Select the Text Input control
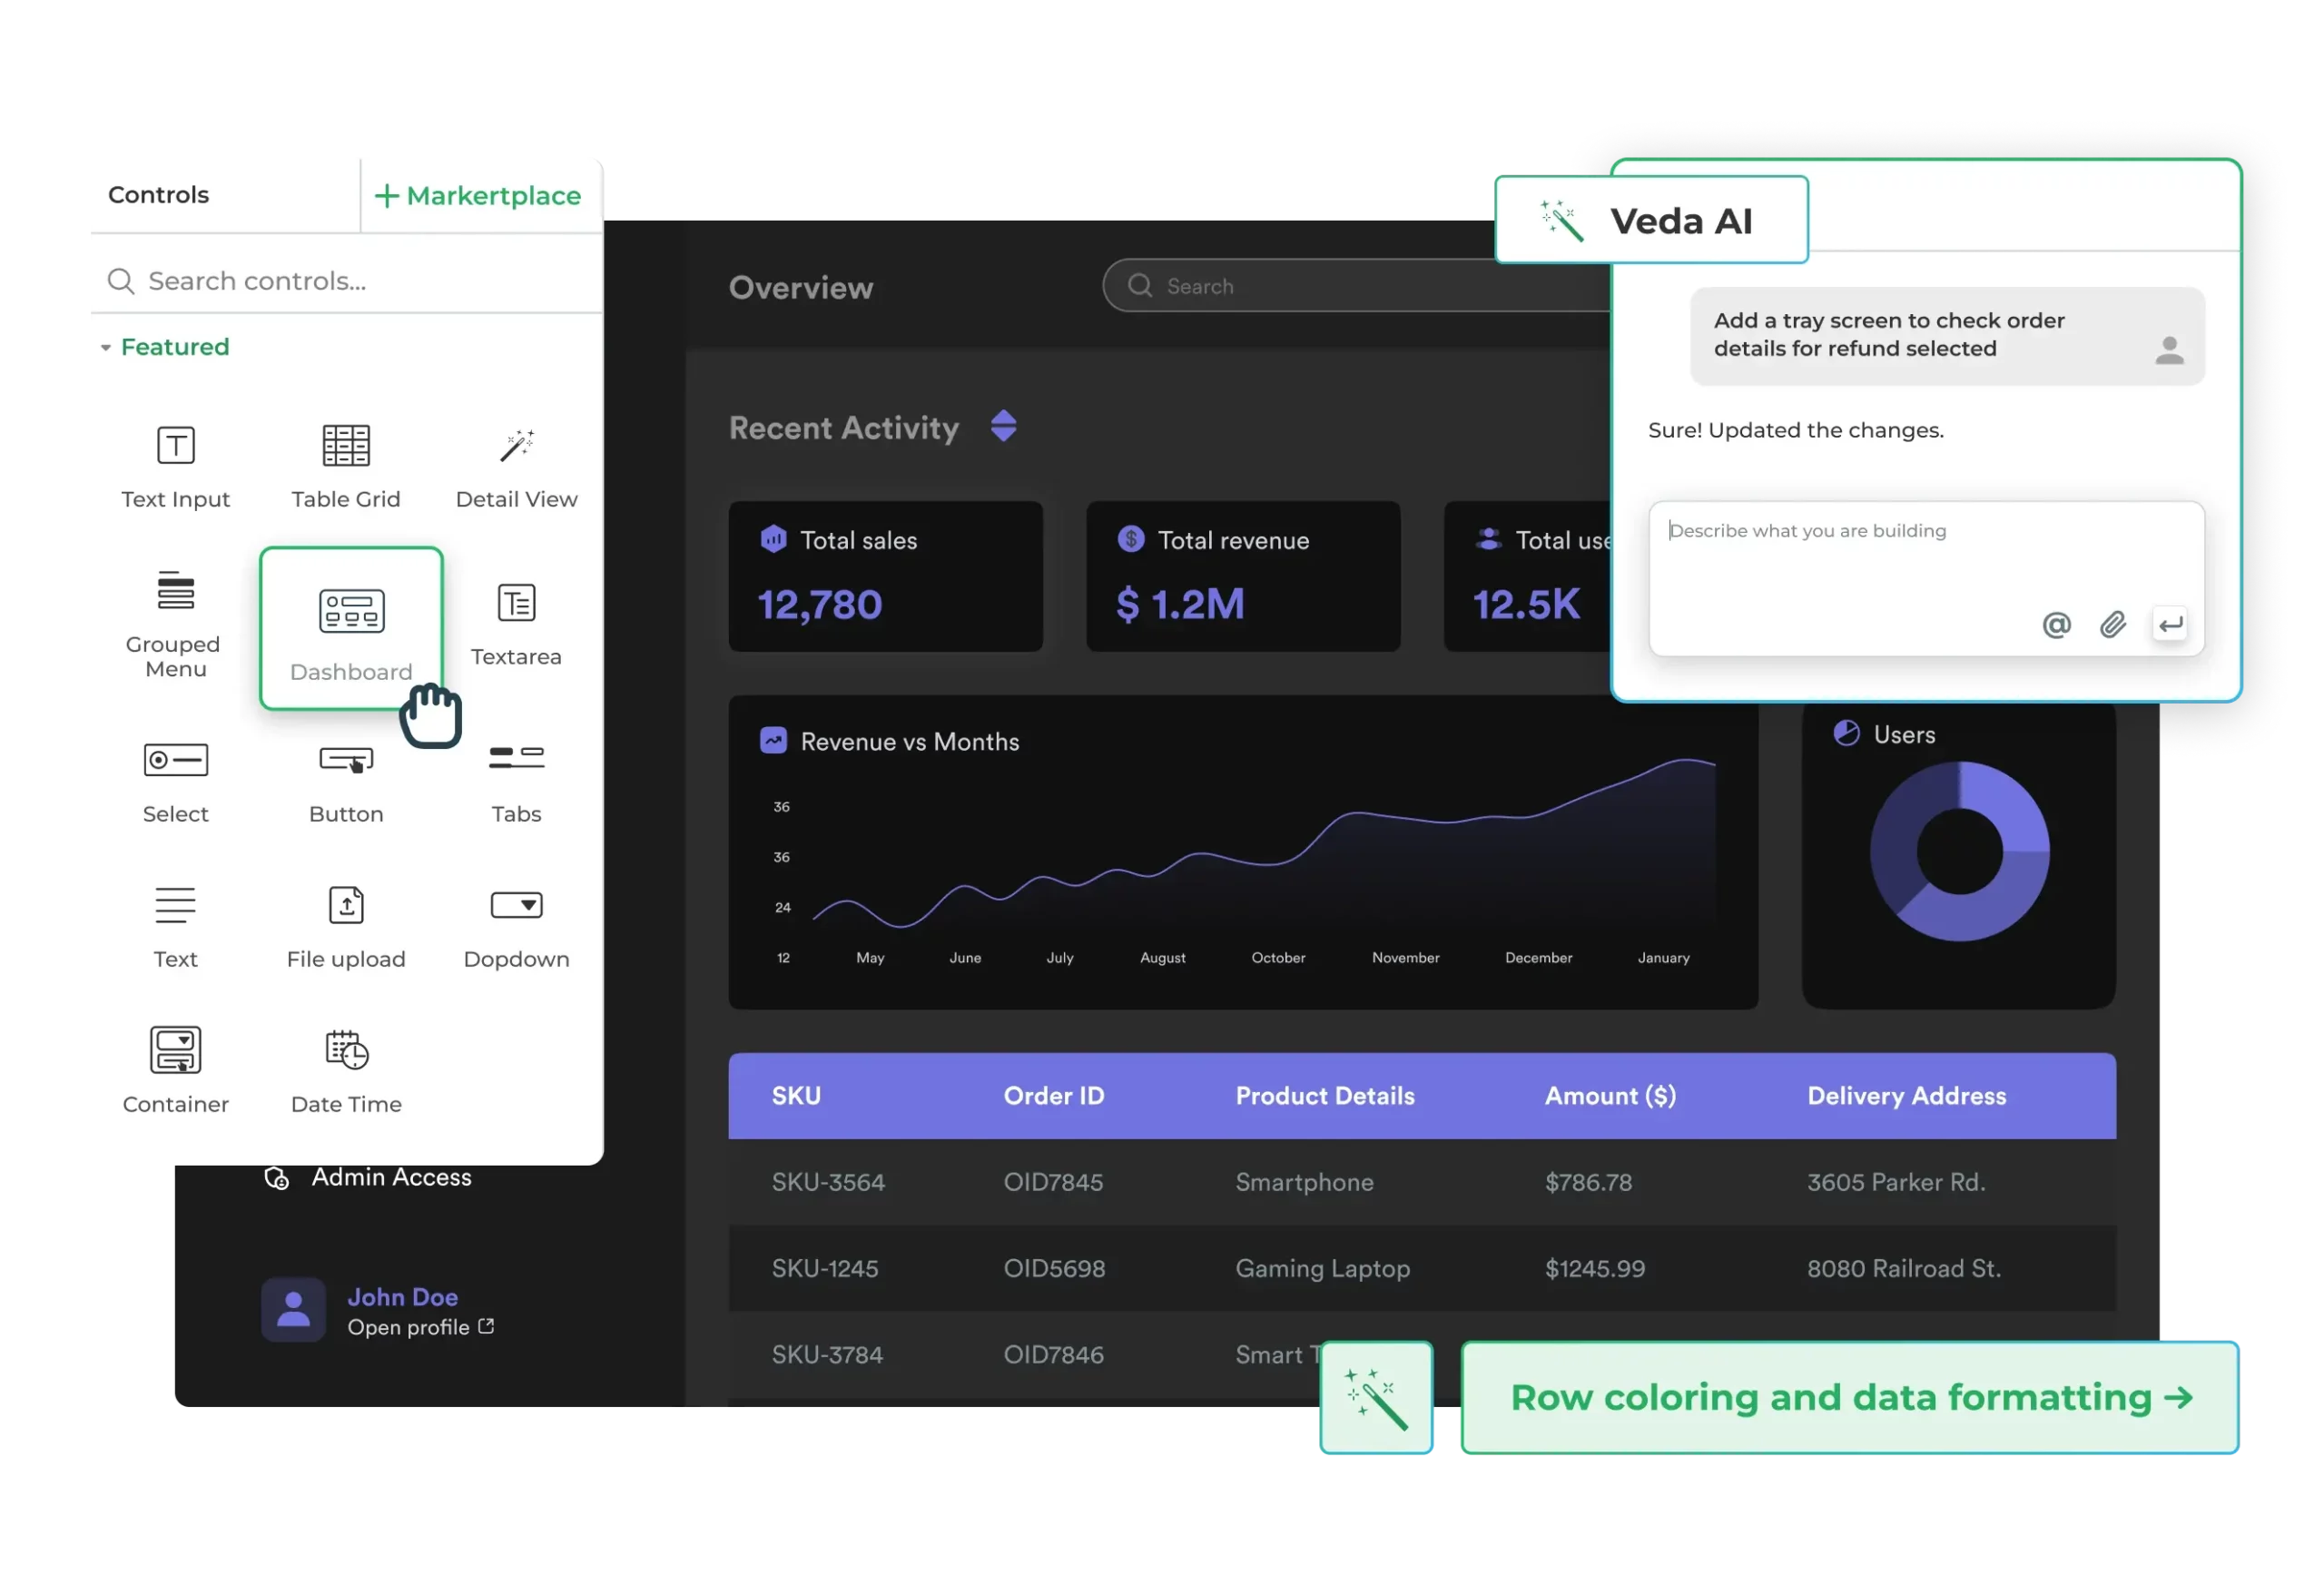Image resolution: width=2324 pixels, height=1575 pixels. tap(175, 466)
